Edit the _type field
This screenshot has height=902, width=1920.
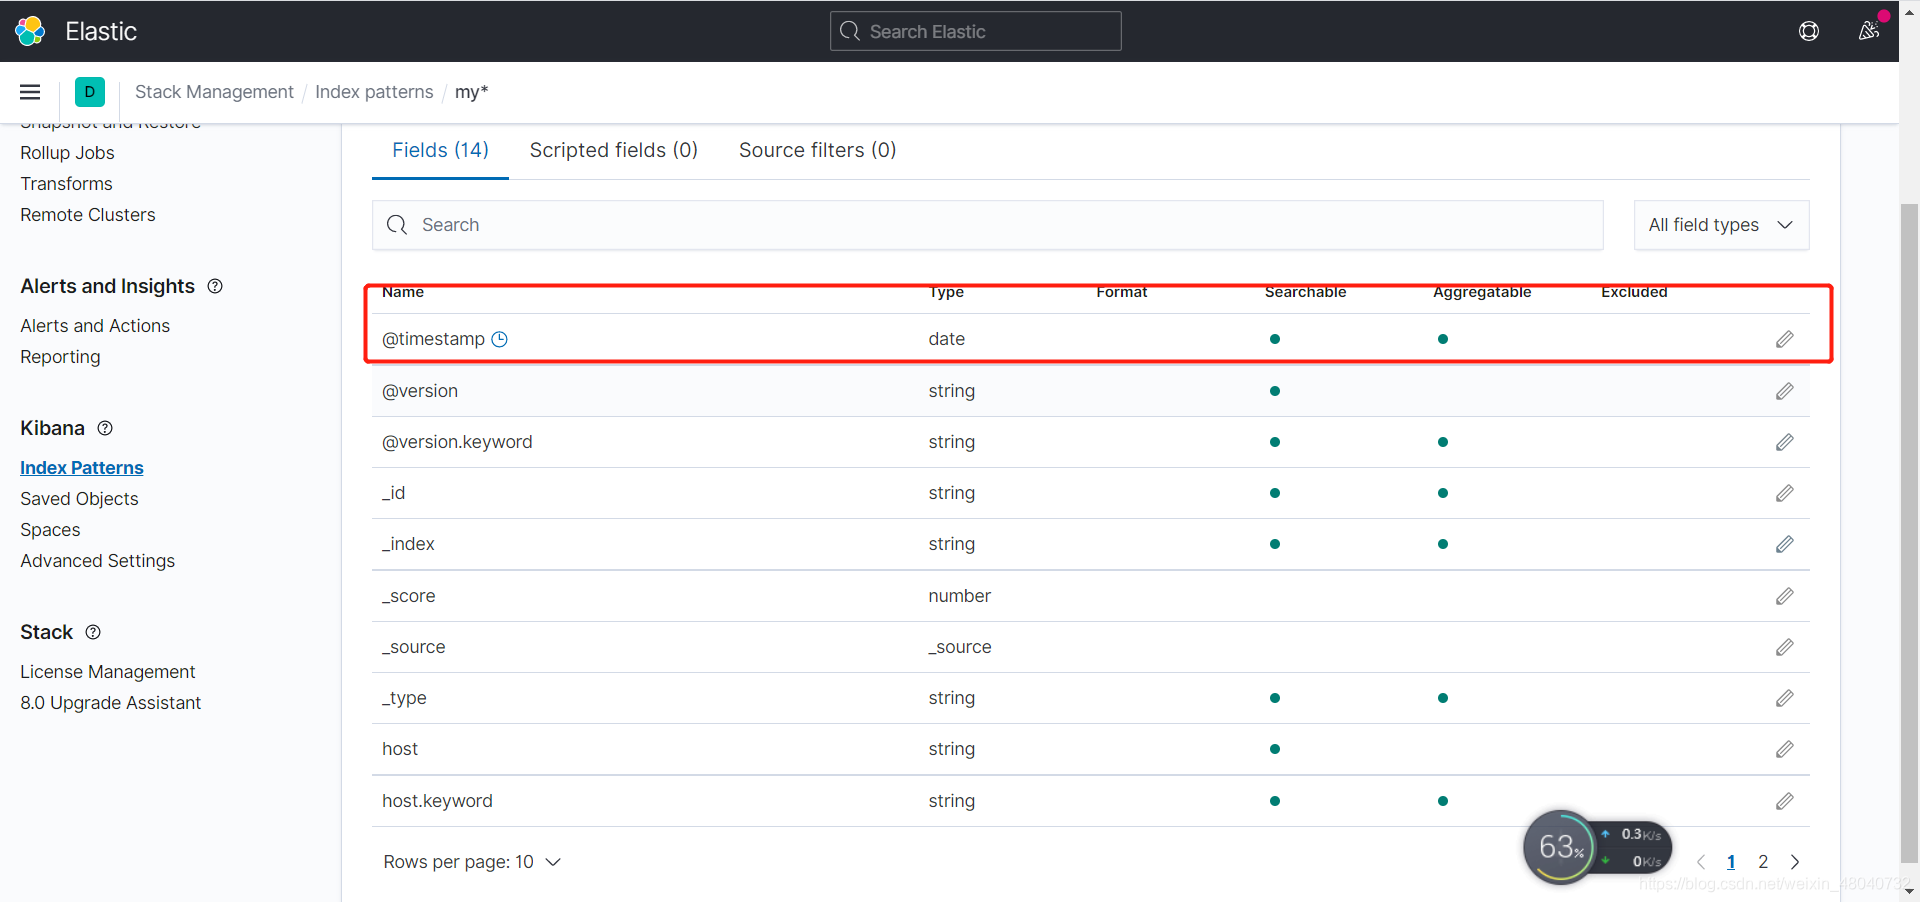click(x=1785, y=698)
